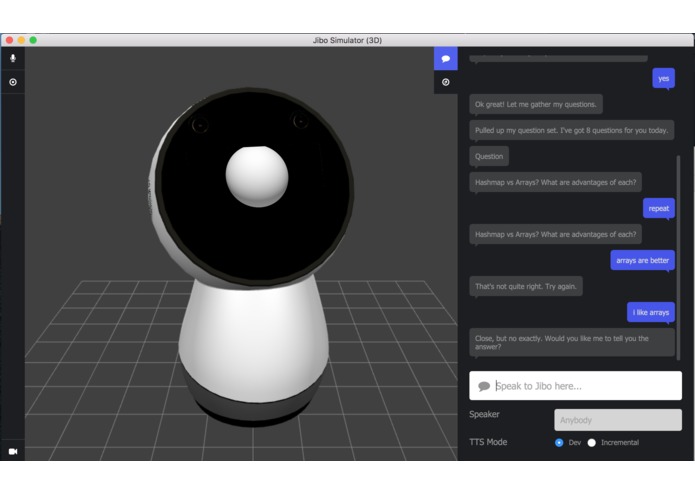Click the 'Speaker' label
695x494 pixels.
point(484,414)
